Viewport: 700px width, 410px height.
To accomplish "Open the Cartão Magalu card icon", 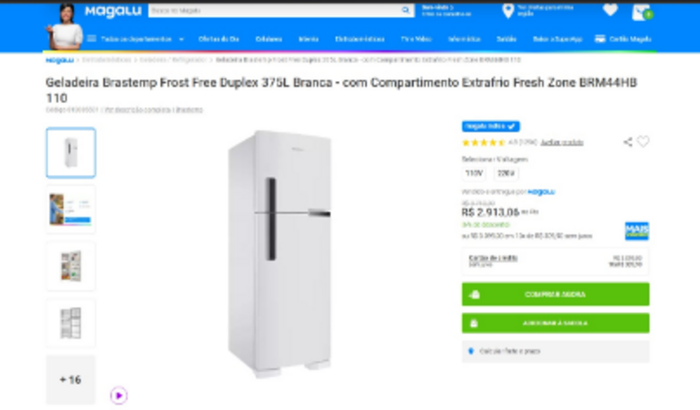I will point(600,39).
